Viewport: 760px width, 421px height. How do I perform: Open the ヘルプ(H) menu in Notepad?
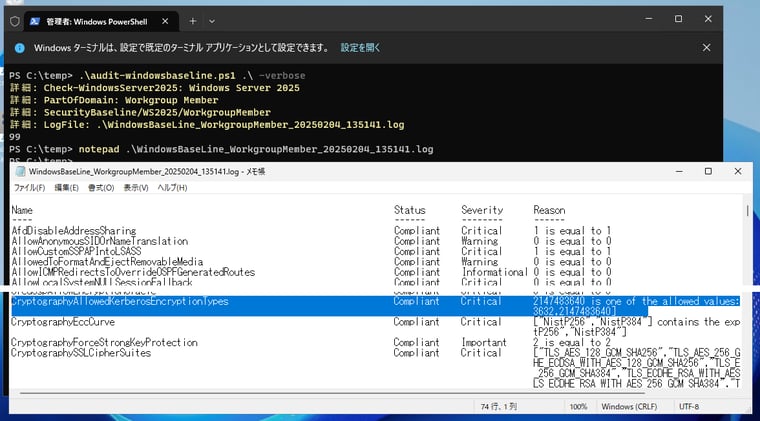coord(172,188)
